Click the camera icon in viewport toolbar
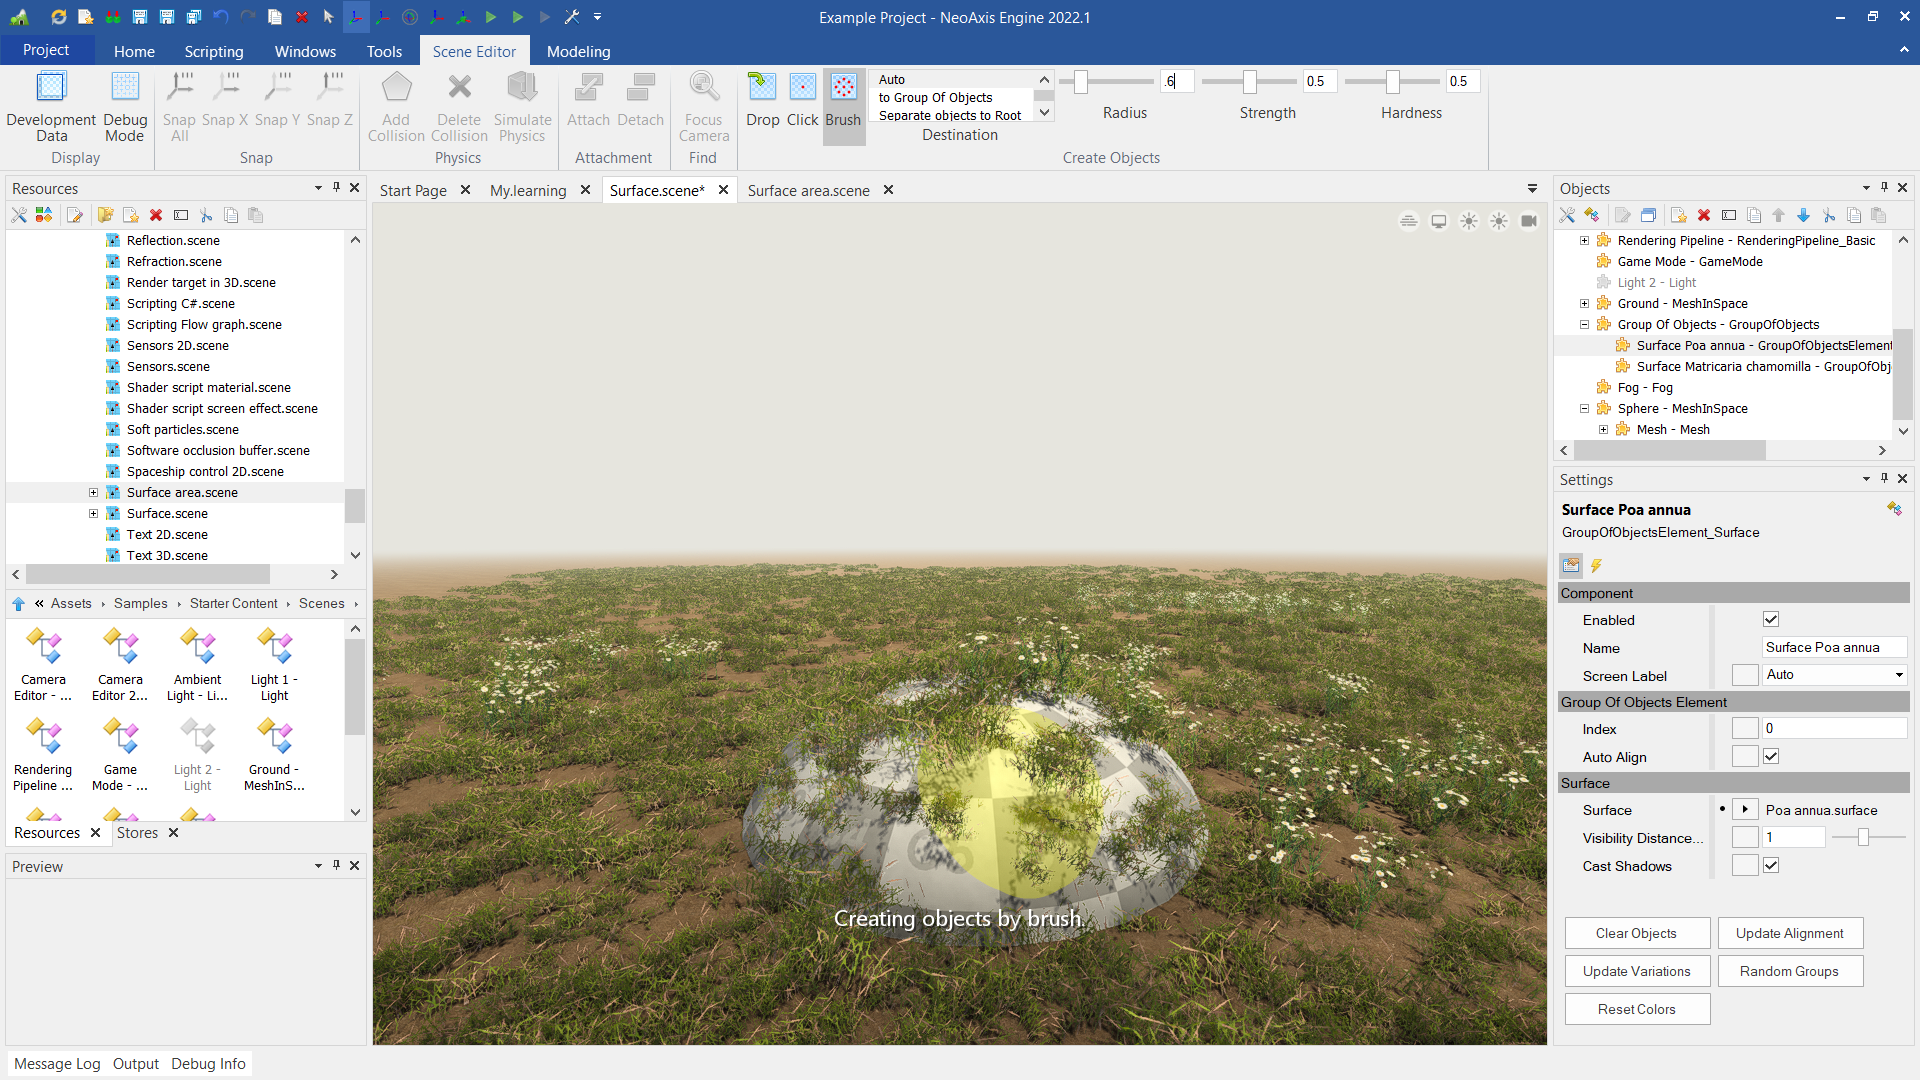The height and width of the screenshot is (1080, 1920). (1529, 221)
